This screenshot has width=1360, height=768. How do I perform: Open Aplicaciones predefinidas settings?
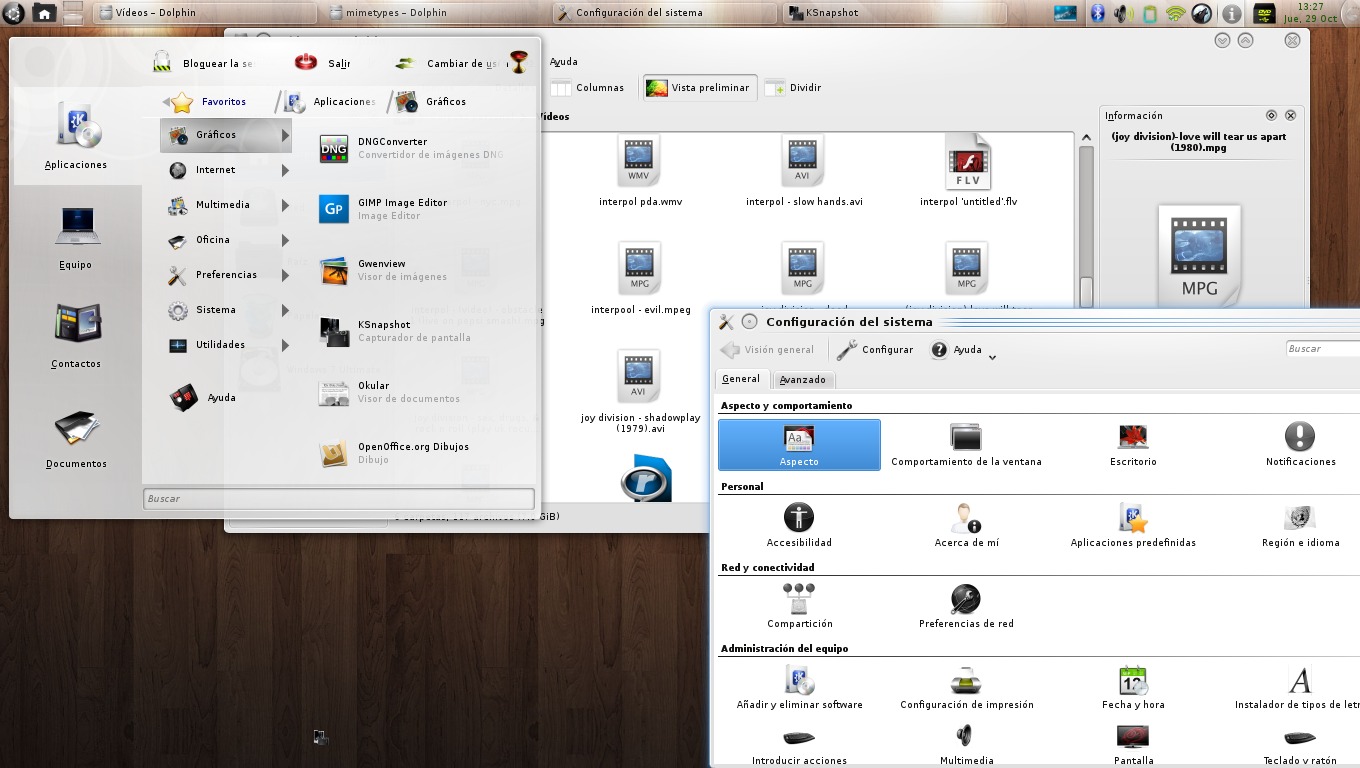coord(1133,526)
